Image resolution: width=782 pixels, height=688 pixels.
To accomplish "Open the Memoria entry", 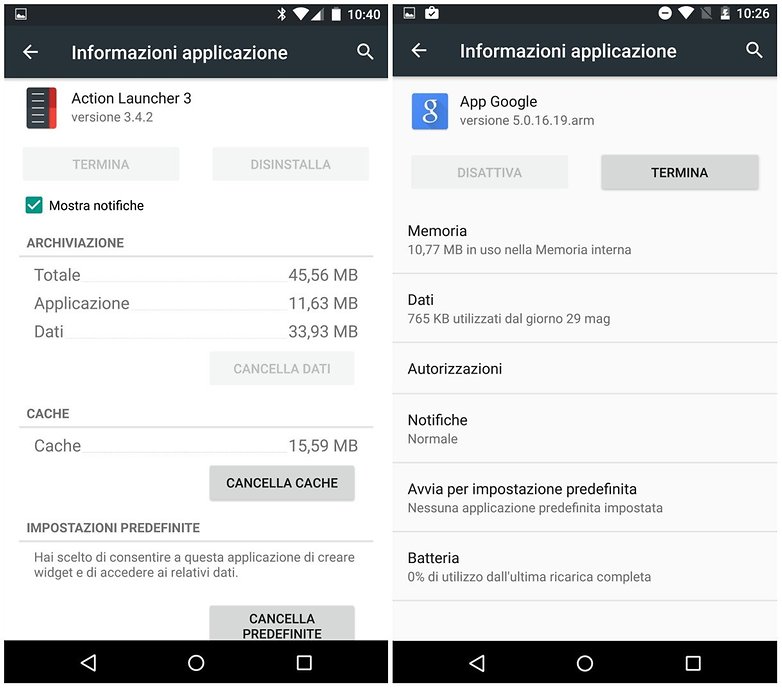I will pos(585,240).
